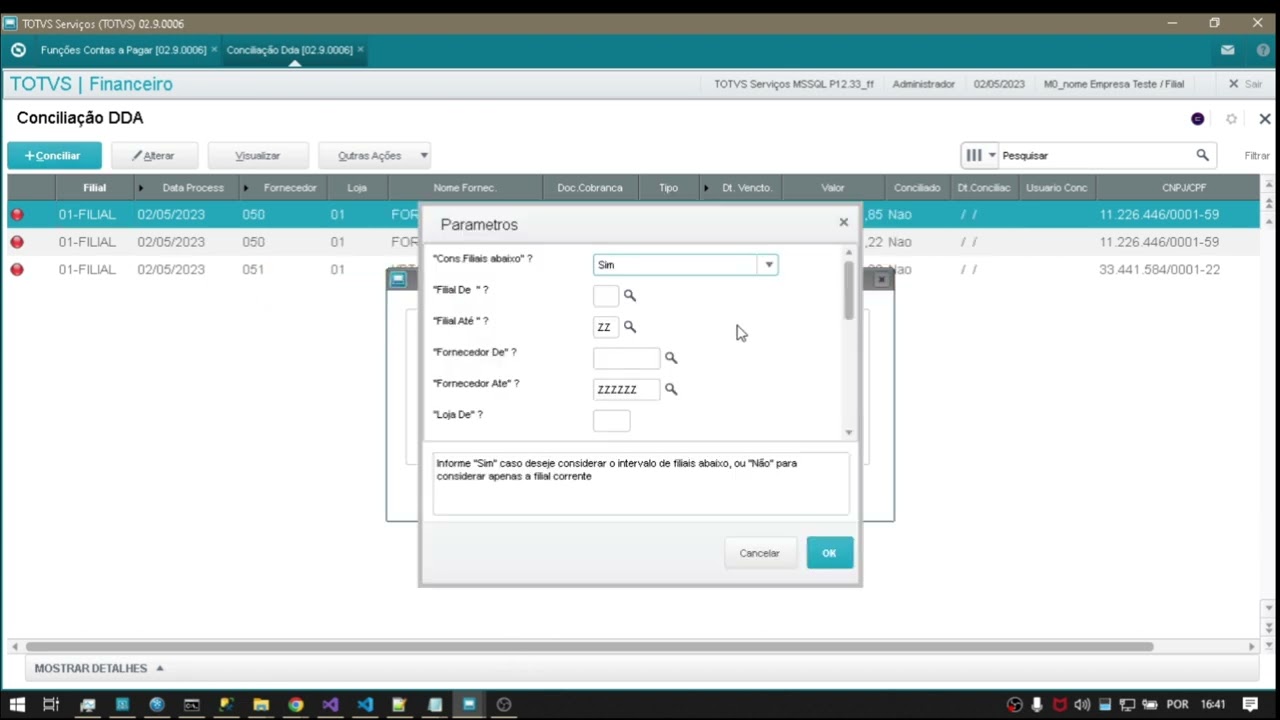Expand MOSTRAR DETALHES panel
The width and height of the screenshot is (1280, 720).
coord(99,668)
